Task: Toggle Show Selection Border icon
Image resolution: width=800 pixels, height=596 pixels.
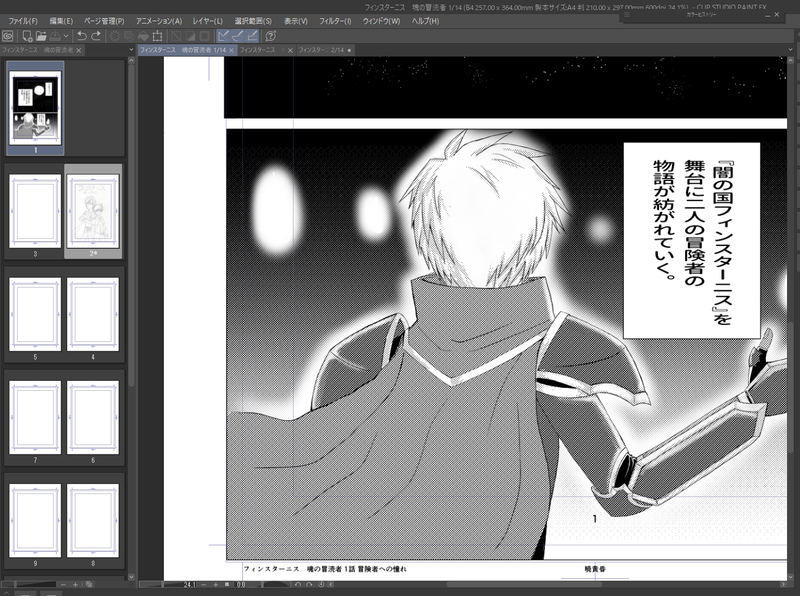Action: click(205, 36)
